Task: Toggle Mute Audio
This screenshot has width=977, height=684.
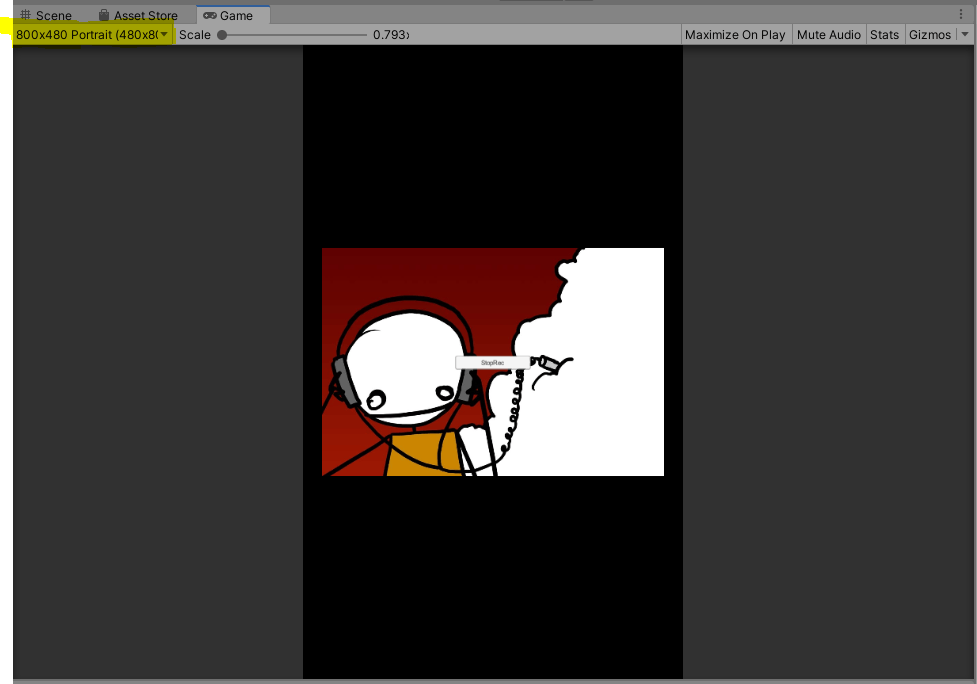Action: point(829,35)
